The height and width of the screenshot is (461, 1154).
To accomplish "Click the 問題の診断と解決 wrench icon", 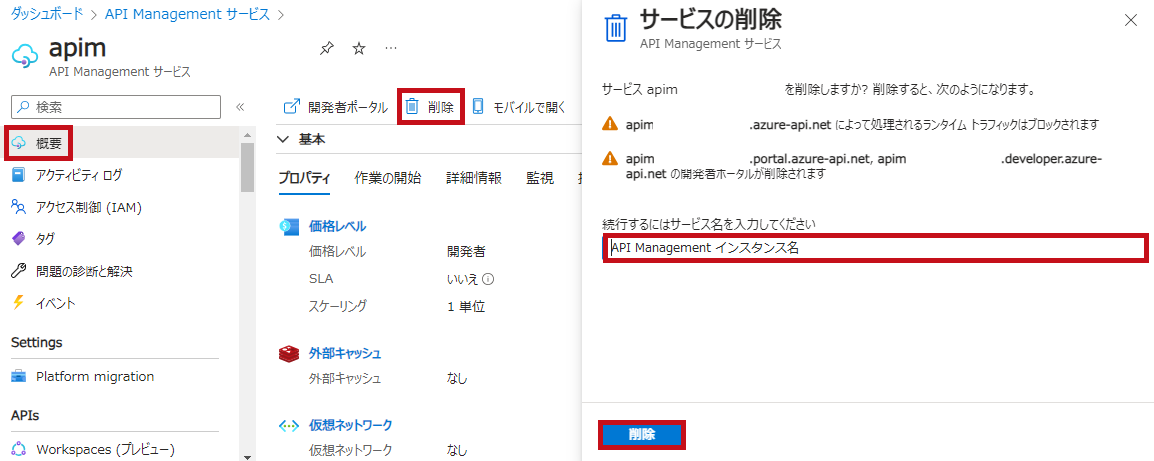I will [19, 271].
